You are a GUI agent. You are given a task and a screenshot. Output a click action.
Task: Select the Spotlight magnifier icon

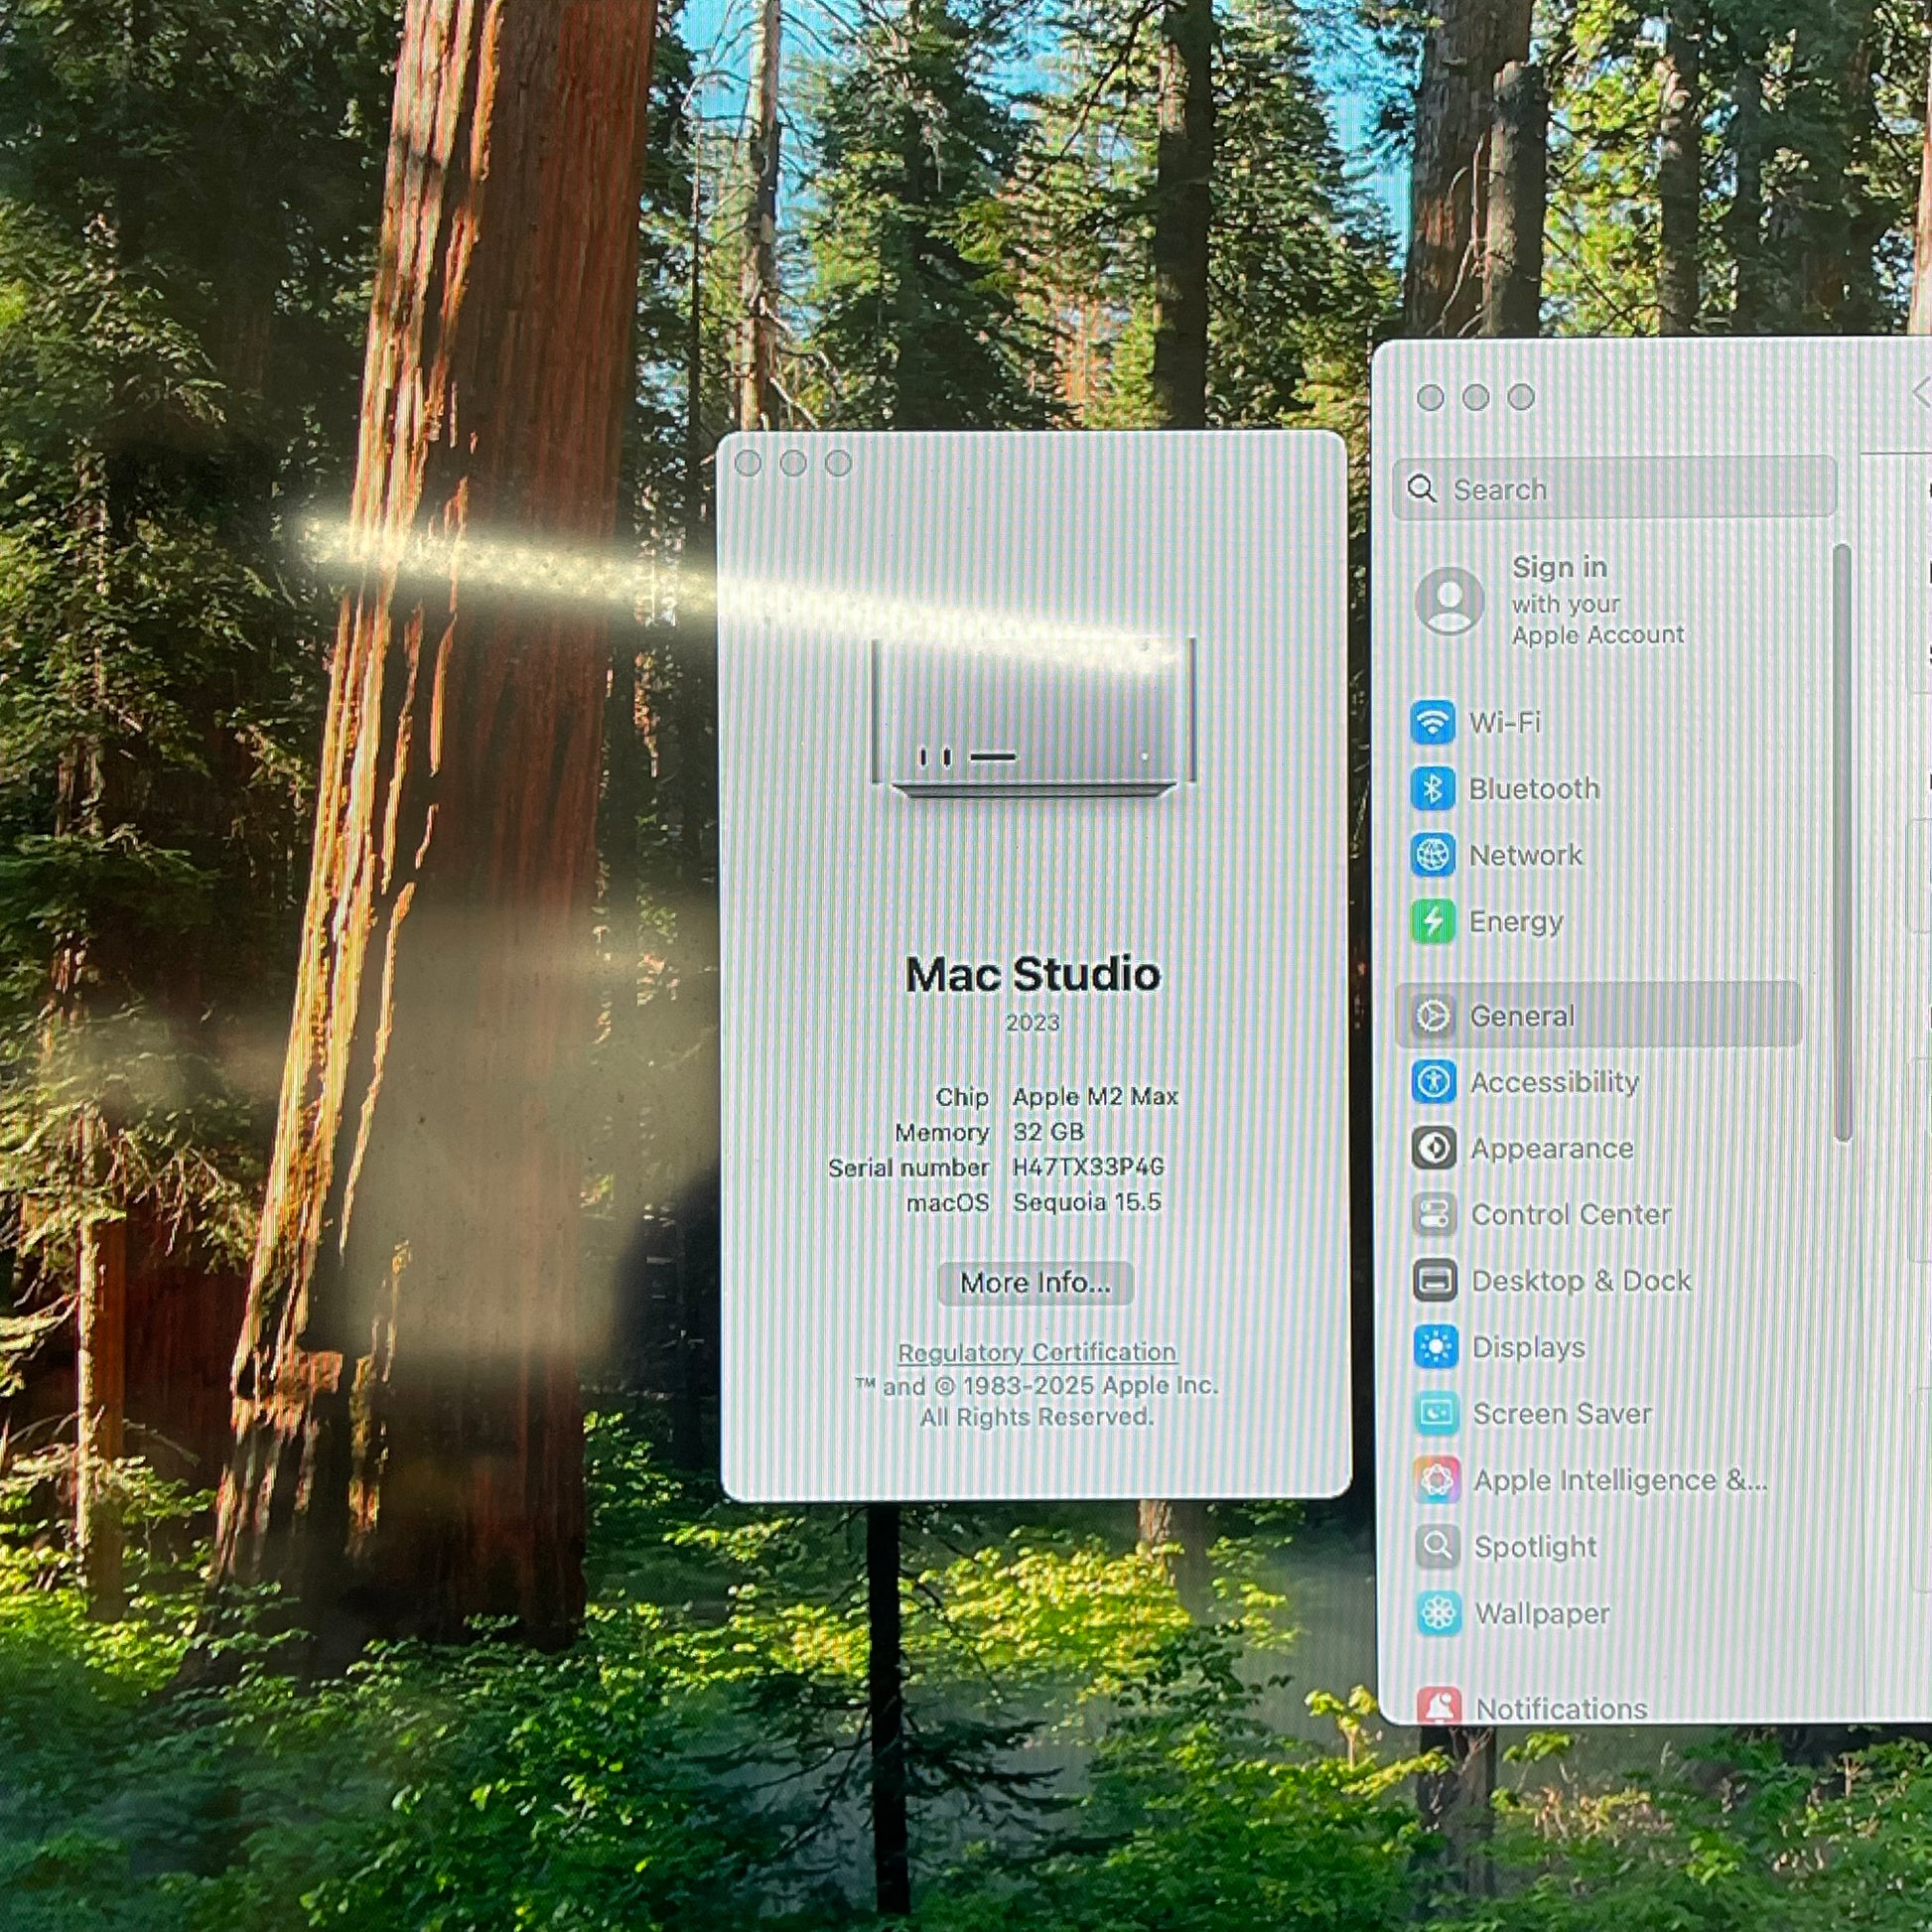[x=1438, y=1547]
